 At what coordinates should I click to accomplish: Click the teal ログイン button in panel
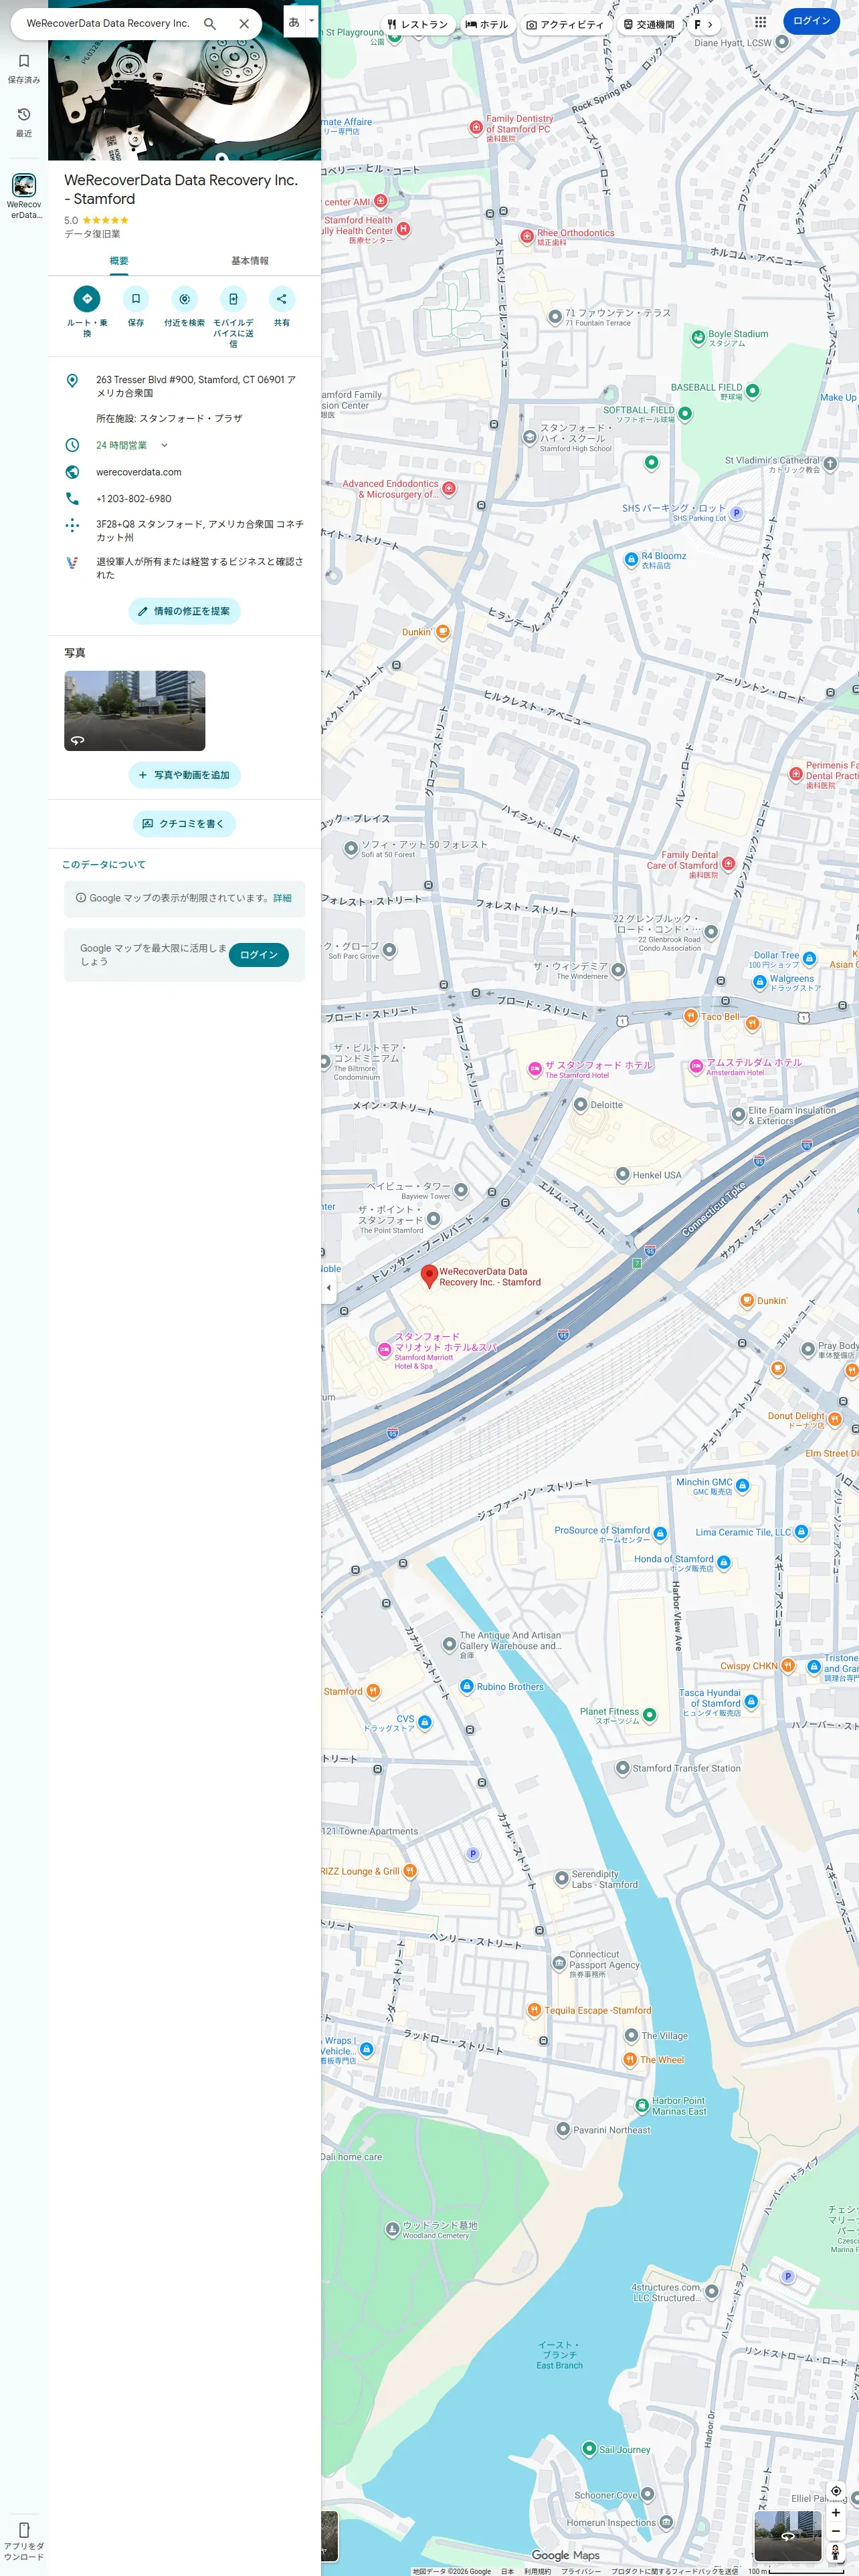pos(259,954)
